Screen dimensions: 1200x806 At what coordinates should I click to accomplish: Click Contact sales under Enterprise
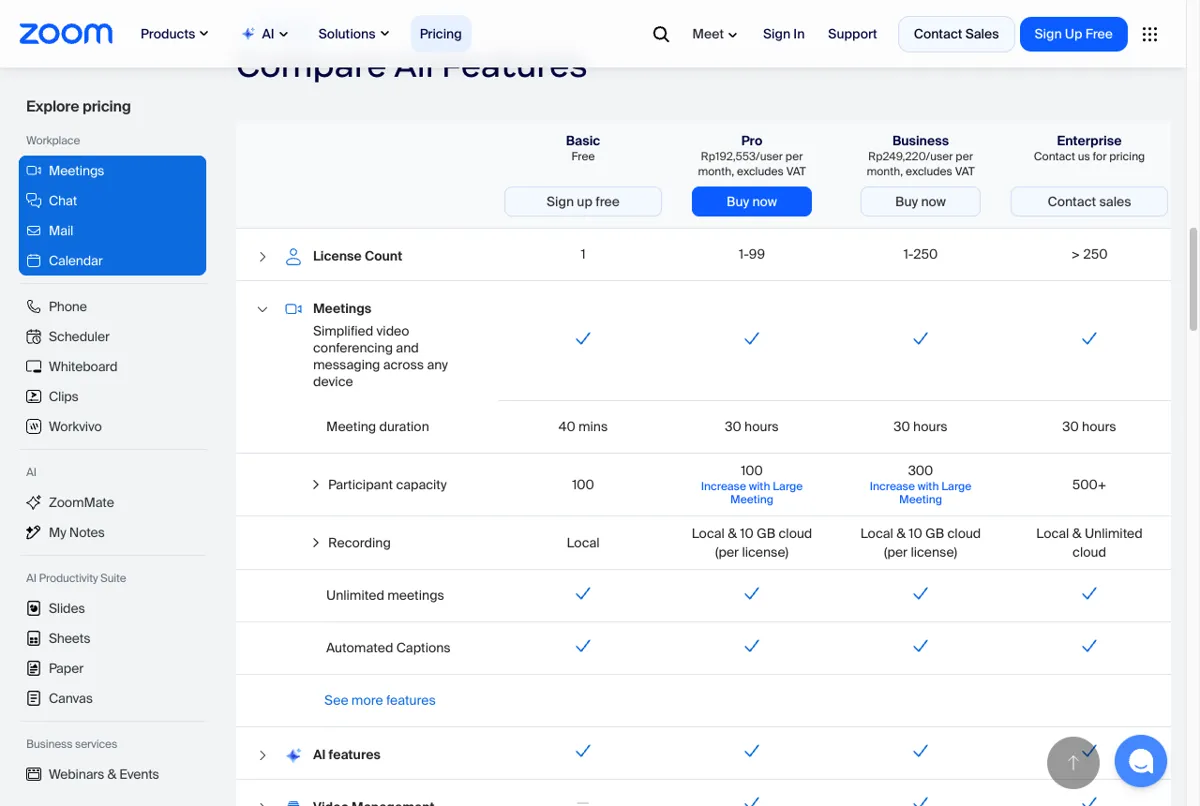(x=1089, y=201)
